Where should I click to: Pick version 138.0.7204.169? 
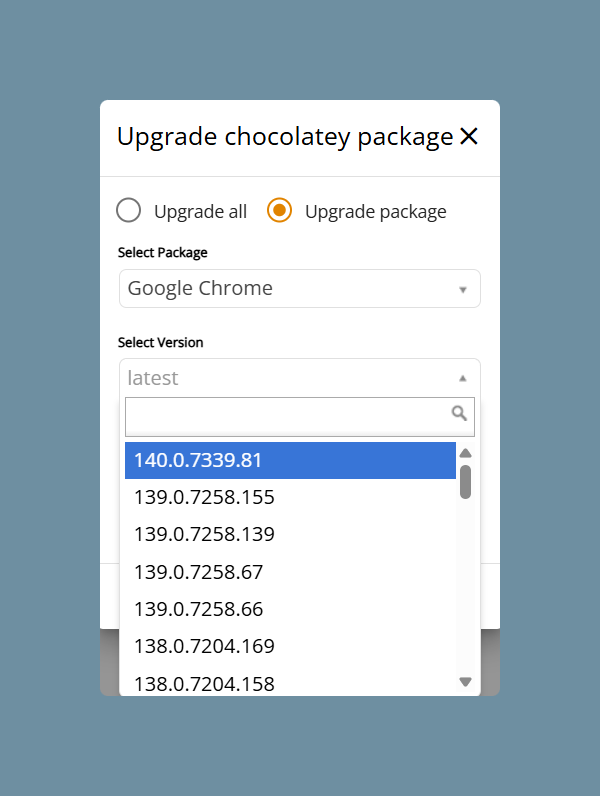290,646
